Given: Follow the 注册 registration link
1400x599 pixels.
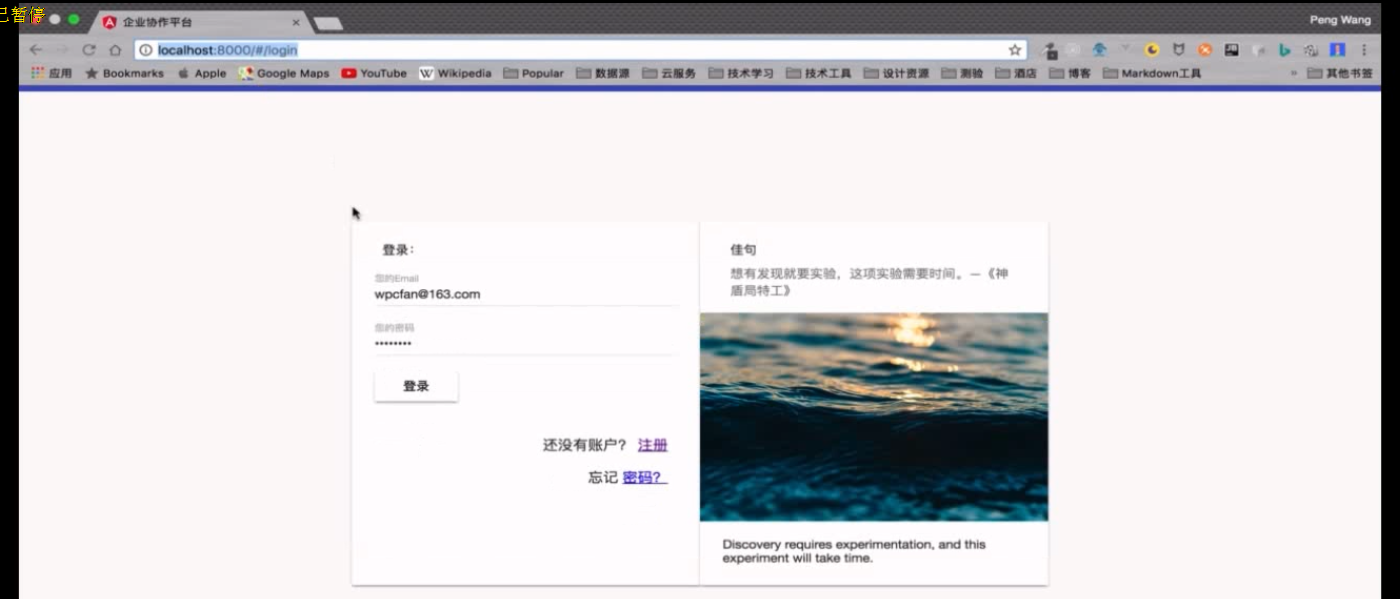Looking at the screenshot, I should click(652, 445).
